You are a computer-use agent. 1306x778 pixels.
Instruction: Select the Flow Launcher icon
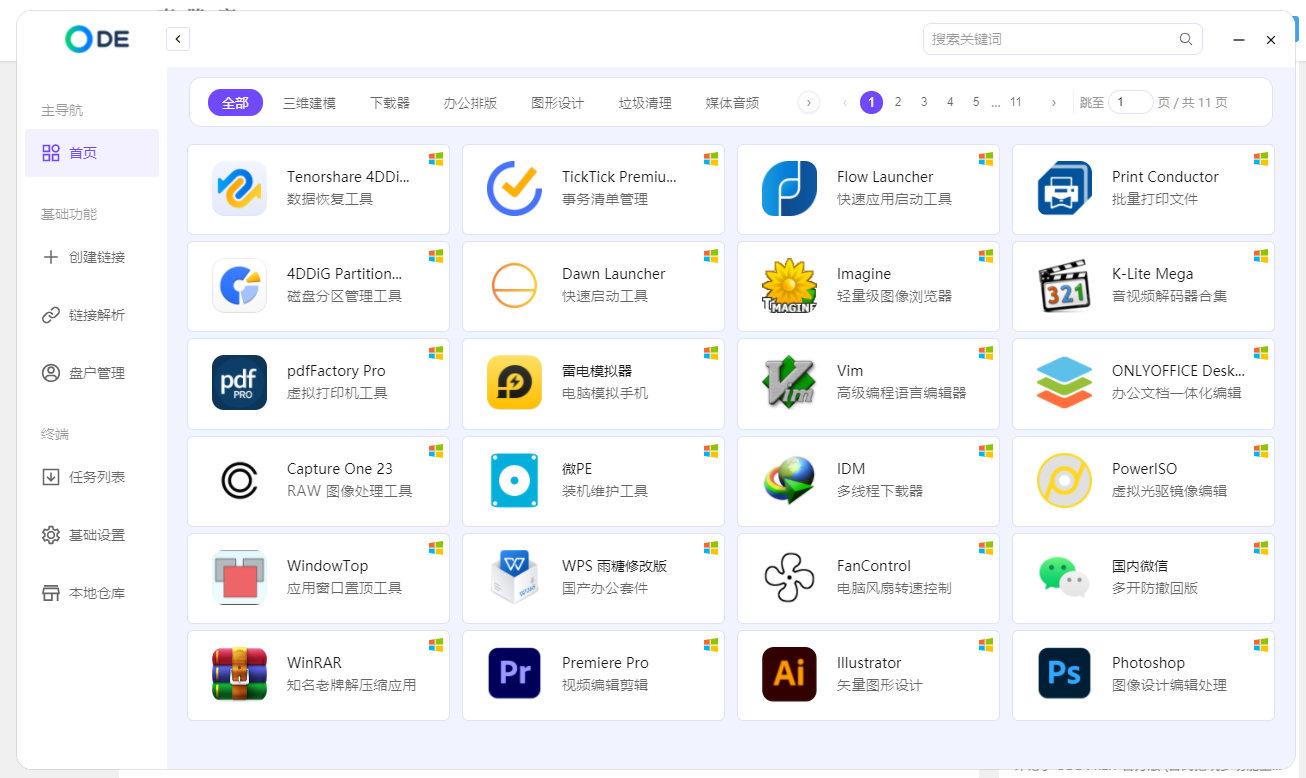tap(789, 188)
